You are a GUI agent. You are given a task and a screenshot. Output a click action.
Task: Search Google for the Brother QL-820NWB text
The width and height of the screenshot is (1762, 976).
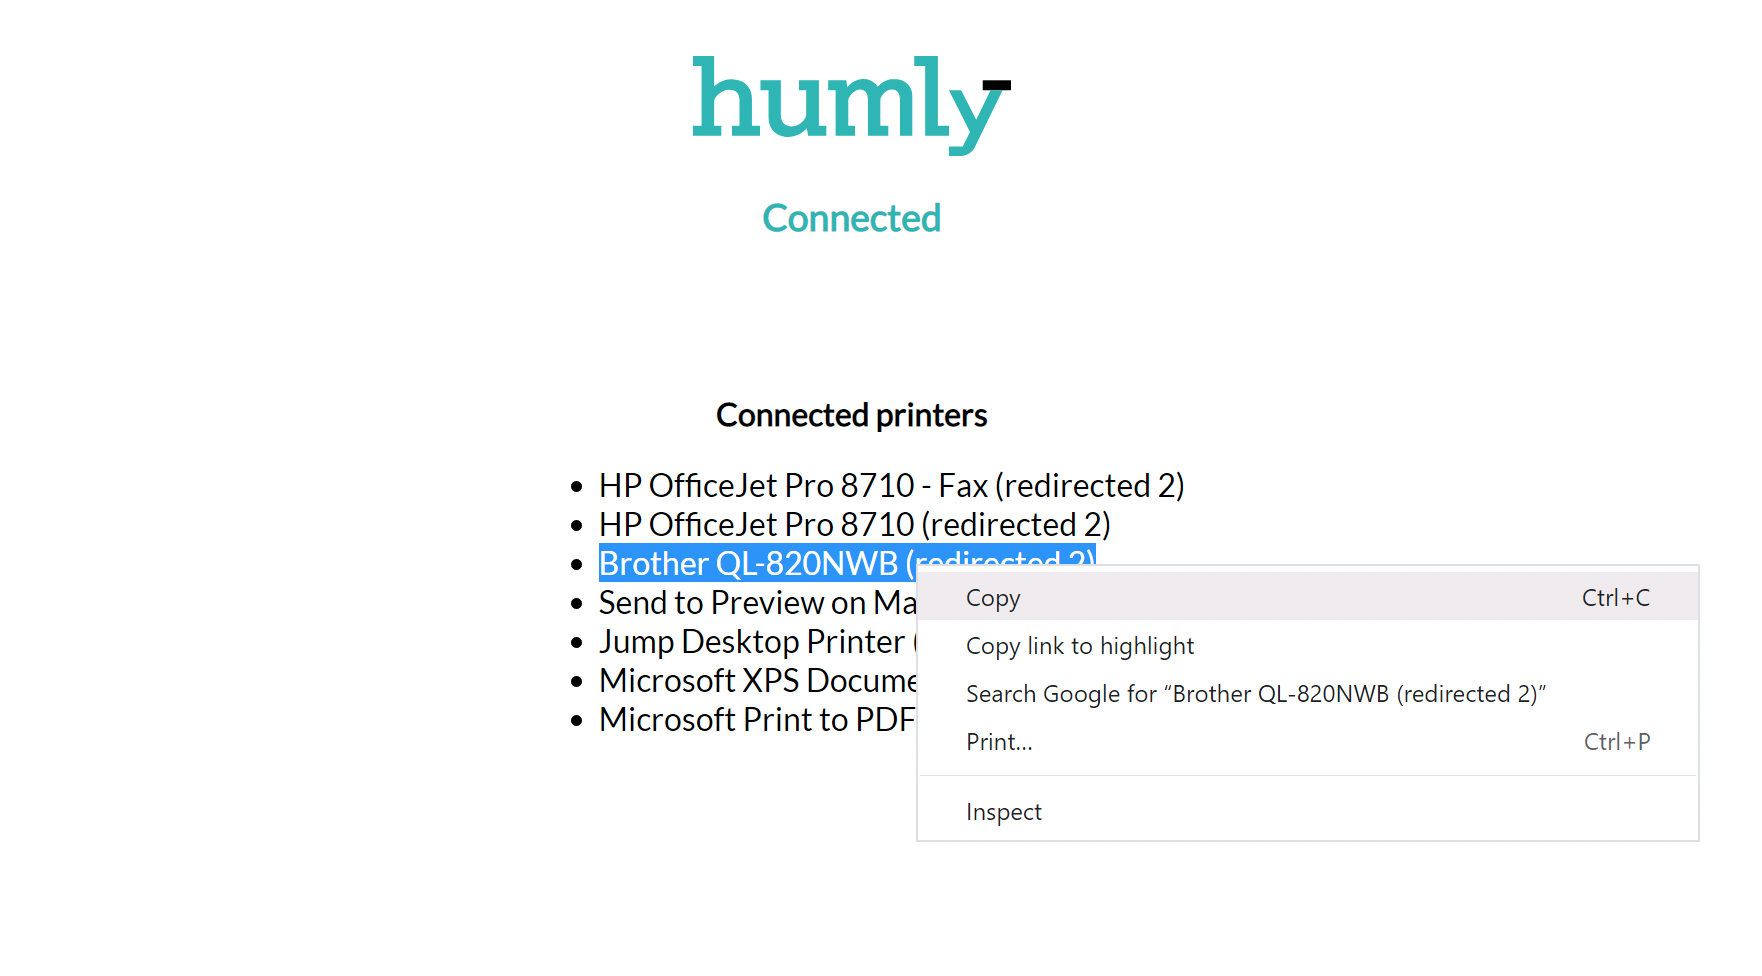coord(1255,693)
